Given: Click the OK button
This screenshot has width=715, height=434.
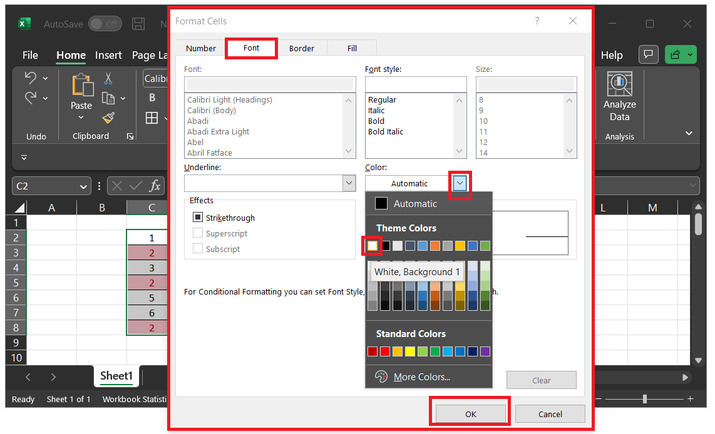Looking at the screenshot, I should tap(471, 414).
